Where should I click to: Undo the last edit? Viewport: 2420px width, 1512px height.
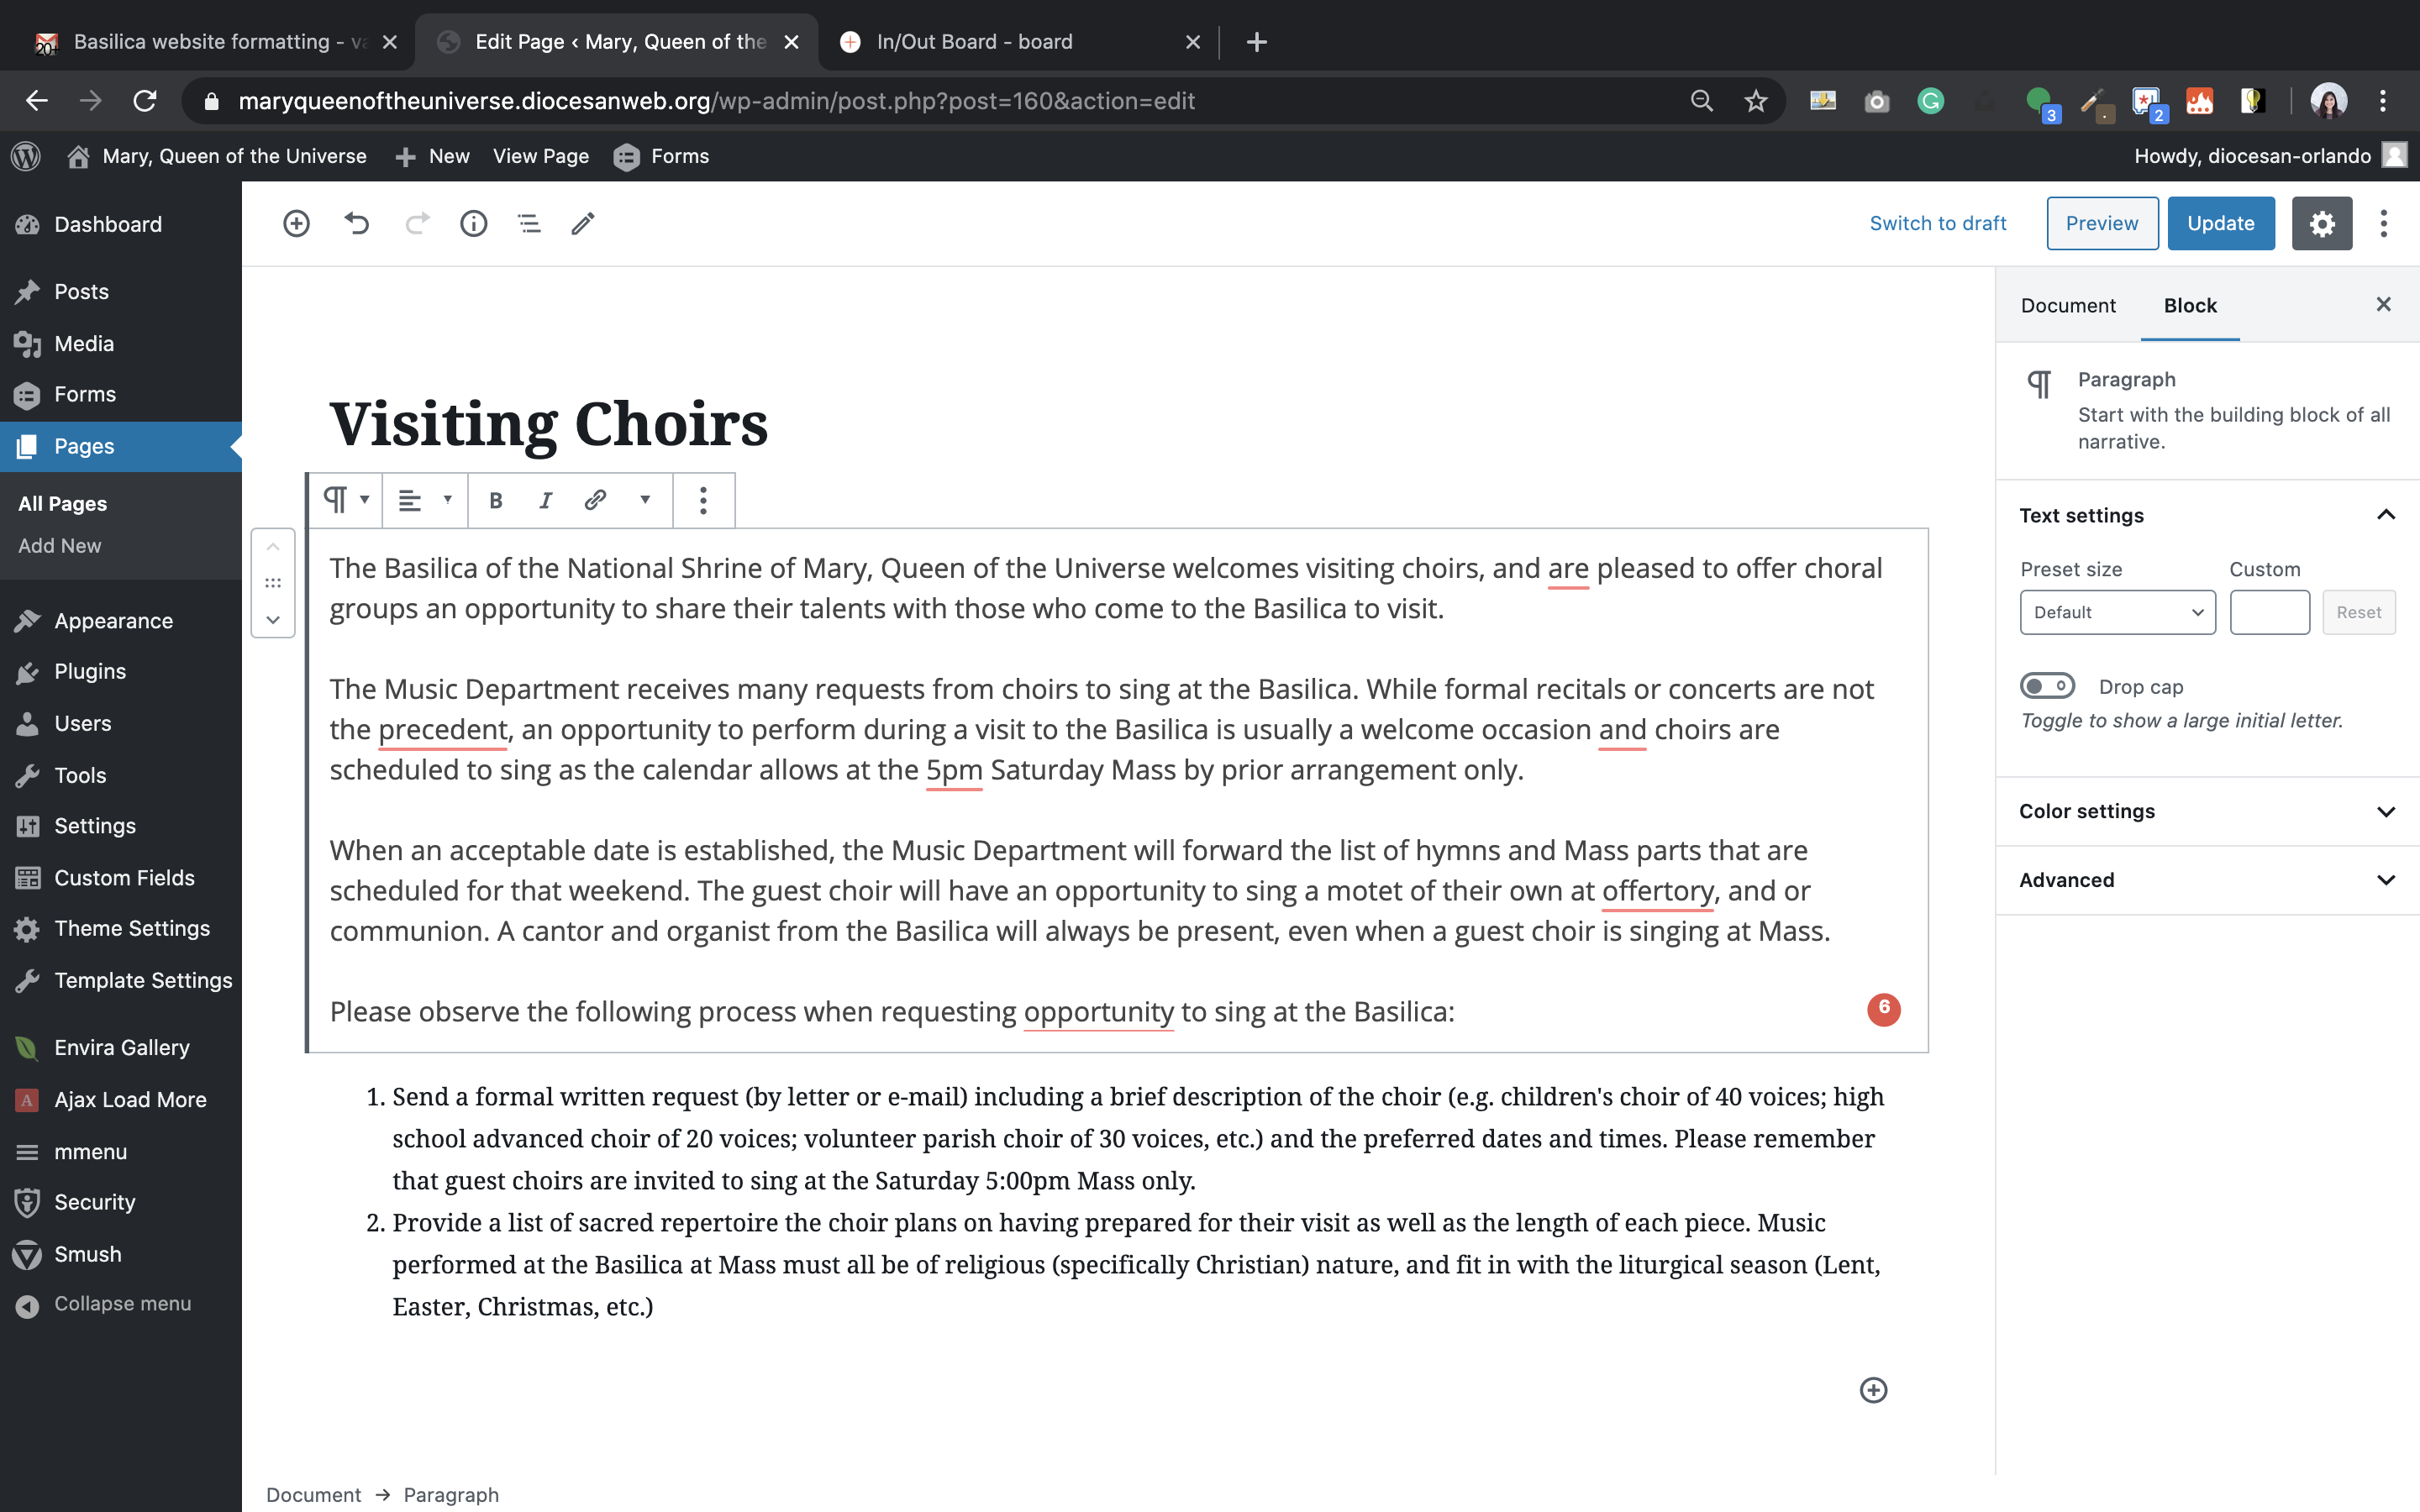pos(357,223)
